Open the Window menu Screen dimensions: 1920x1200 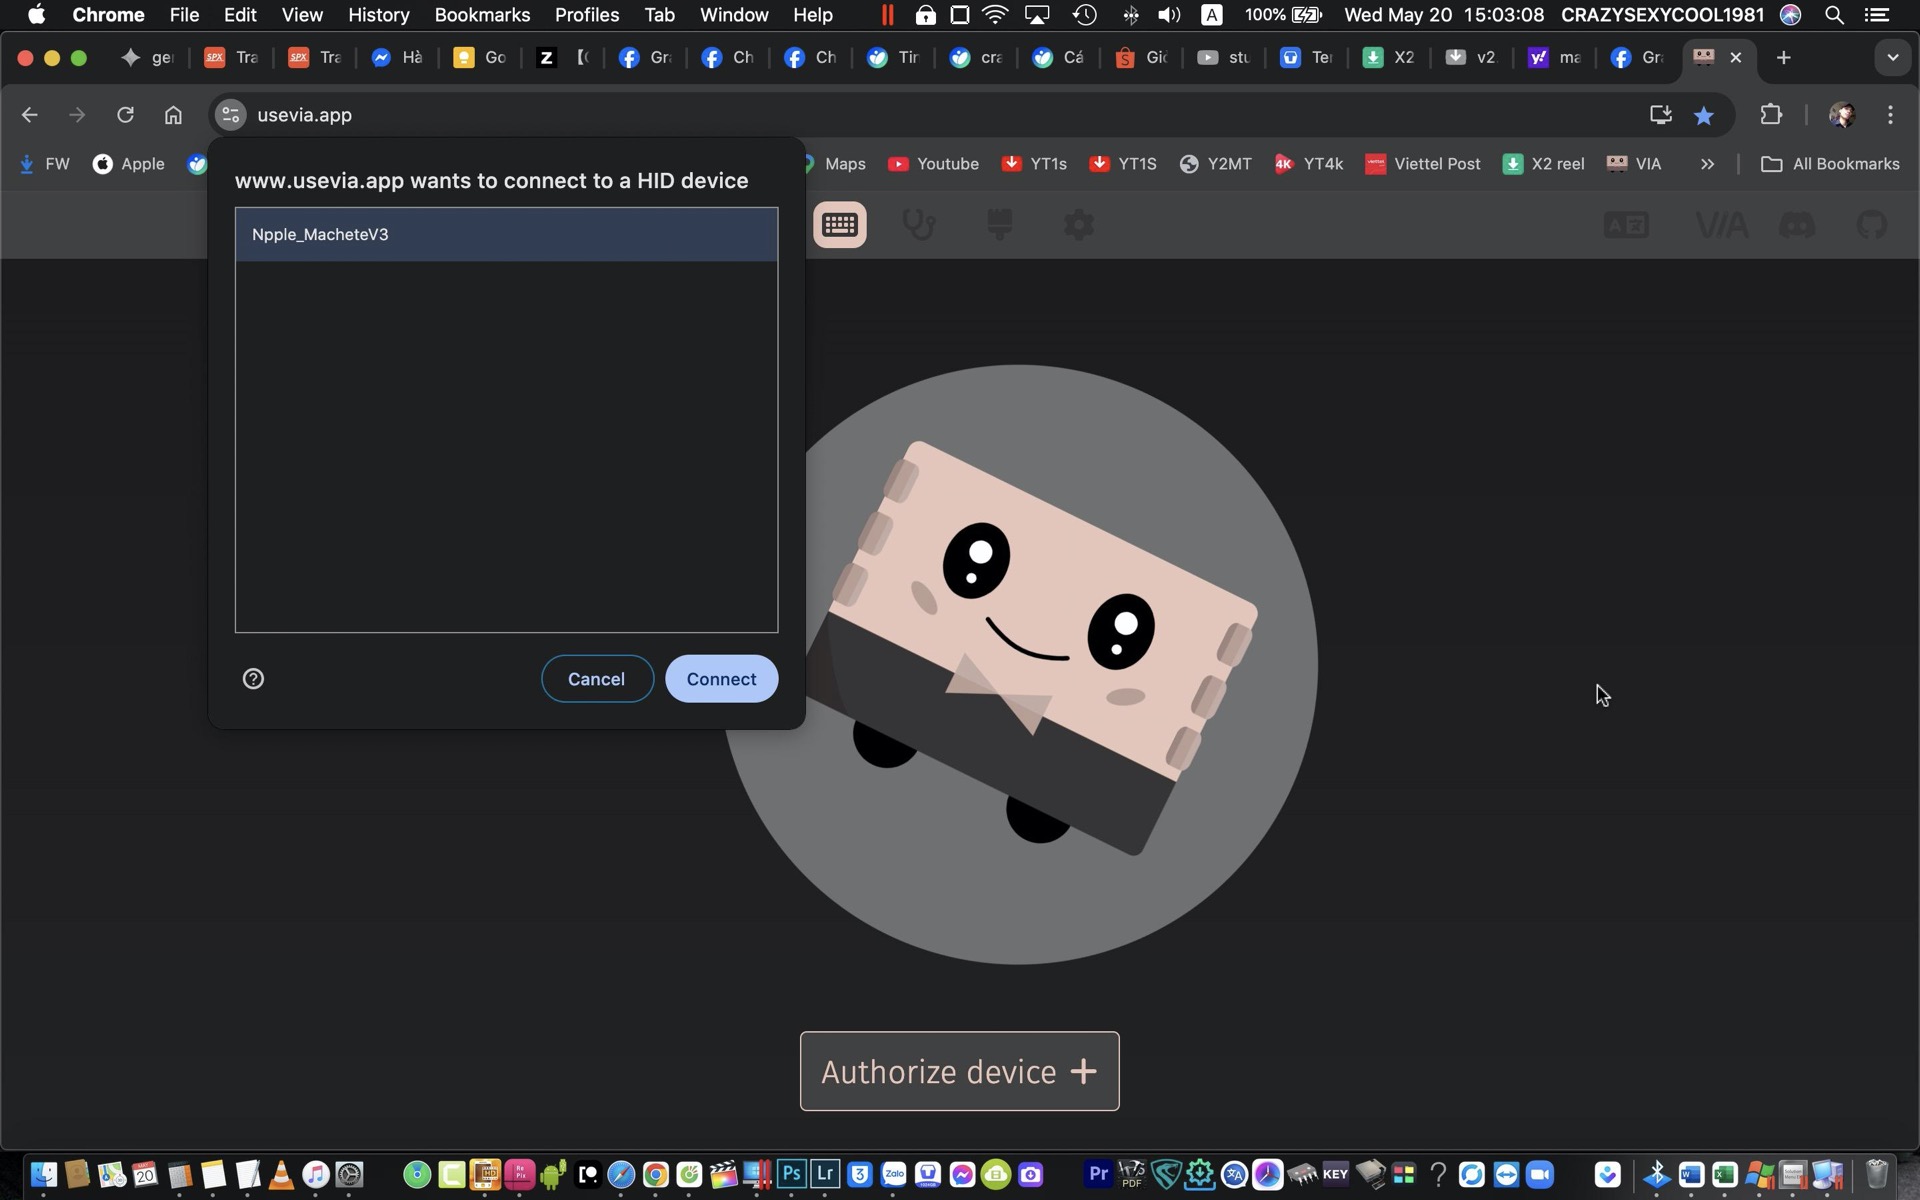coord(734,15)
